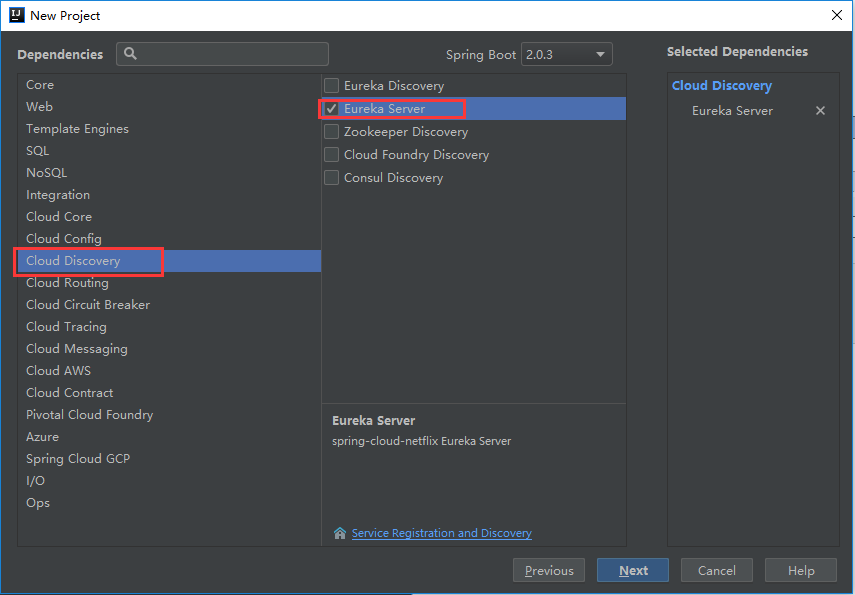Select the Core category
Screen dimensions: 855x595
(x=169, y=85)
